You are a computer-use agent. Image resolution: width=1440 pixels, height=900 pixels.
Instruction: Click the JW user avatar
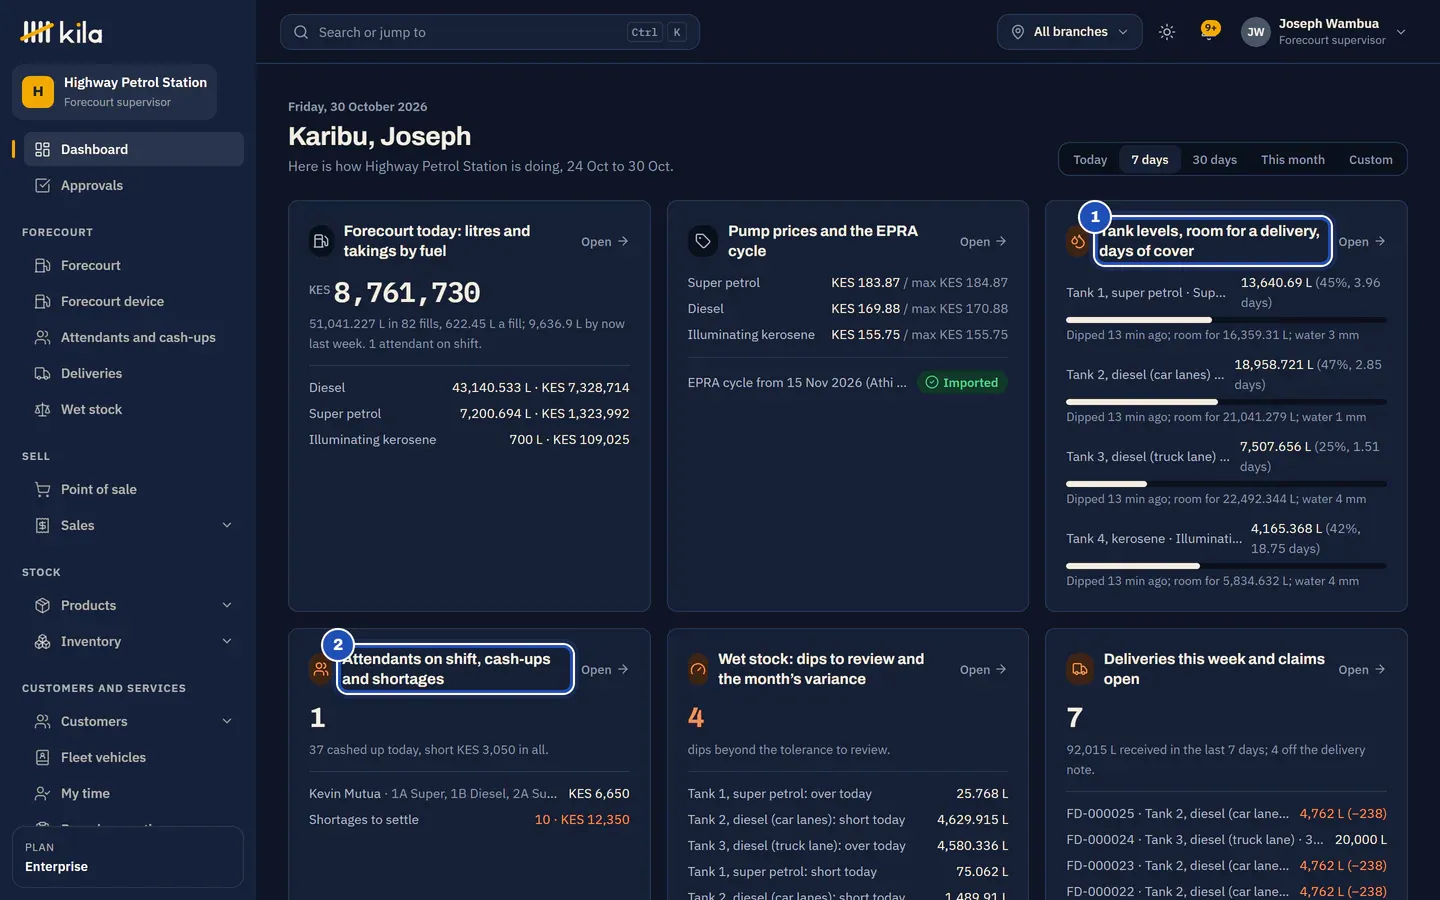(1256, 32)
